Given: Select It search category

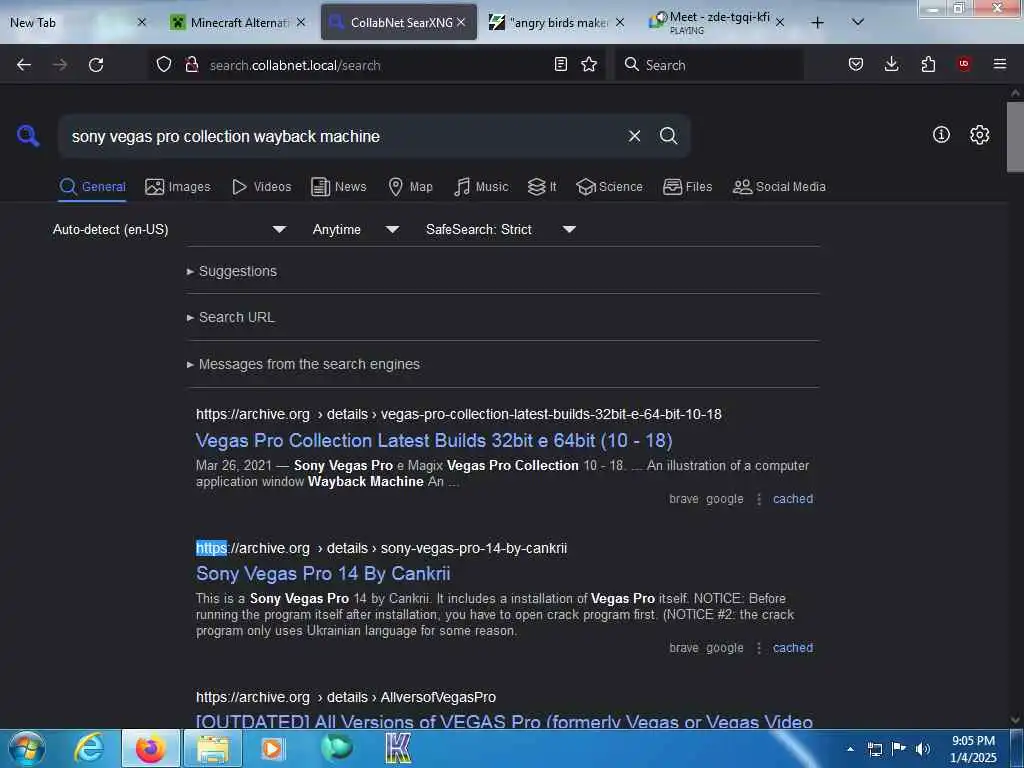Looking at the screenshot, I should 542,187.
